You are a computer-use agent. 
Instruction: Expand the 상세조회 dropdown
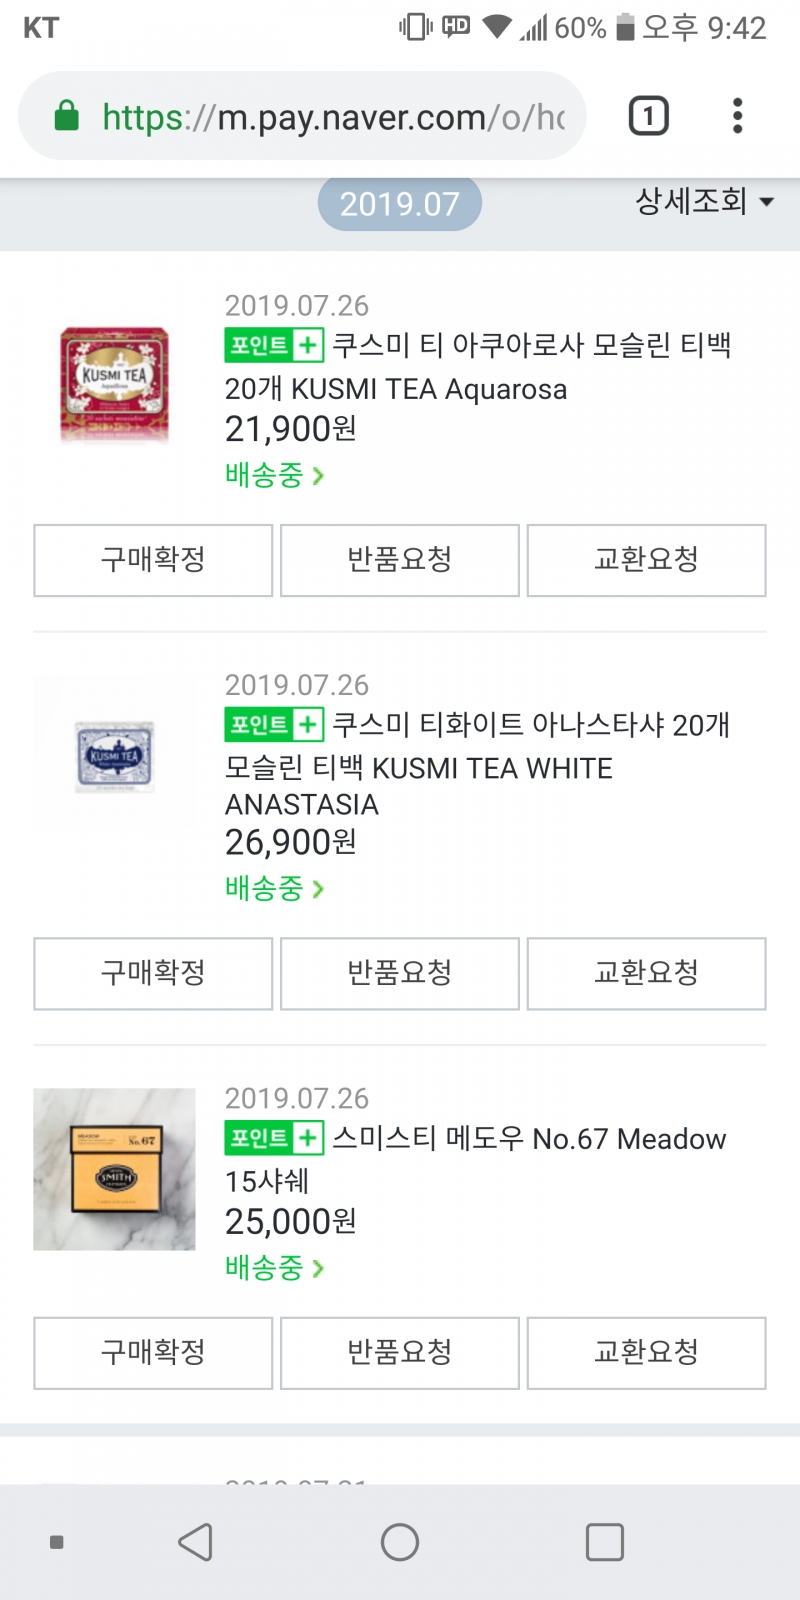[704, 202]
